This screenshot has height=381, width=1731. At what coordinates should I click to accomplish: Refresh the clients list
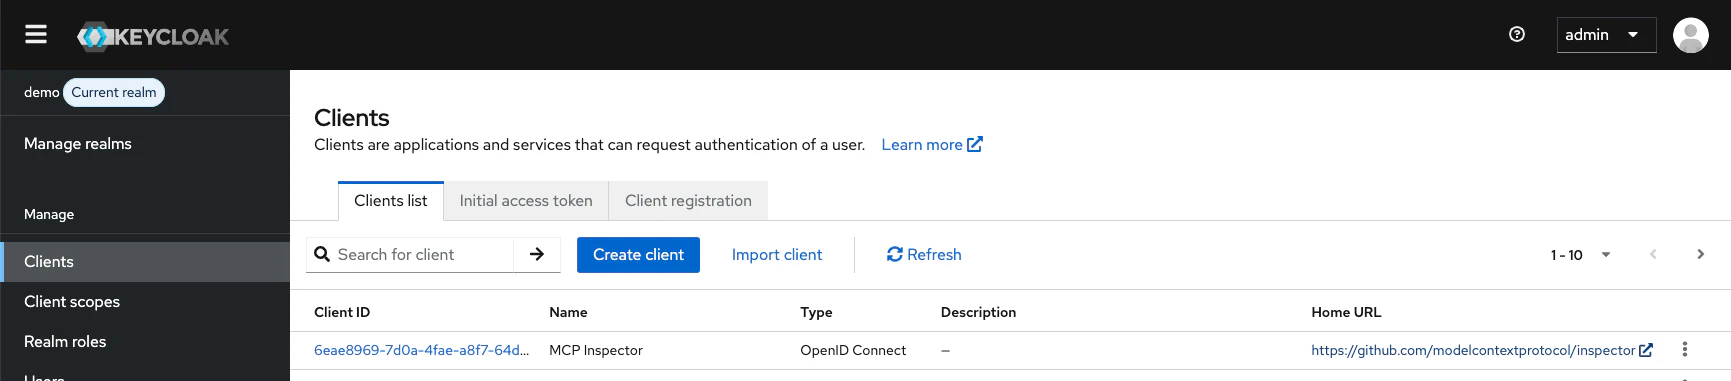924,255
